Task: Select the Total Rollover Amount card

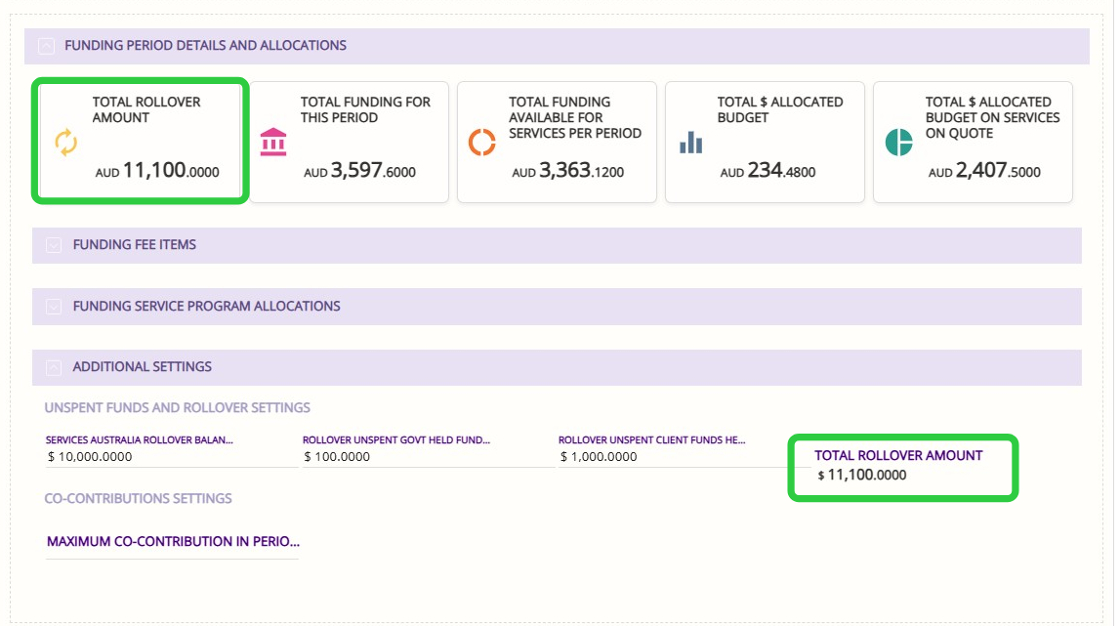Action: click(x=140, y=142)
